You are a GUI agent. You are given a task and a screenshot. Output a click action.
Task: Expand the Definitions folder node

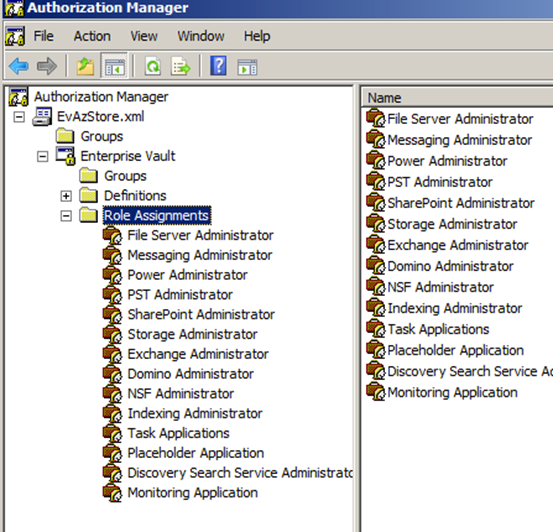click(66, 196)
